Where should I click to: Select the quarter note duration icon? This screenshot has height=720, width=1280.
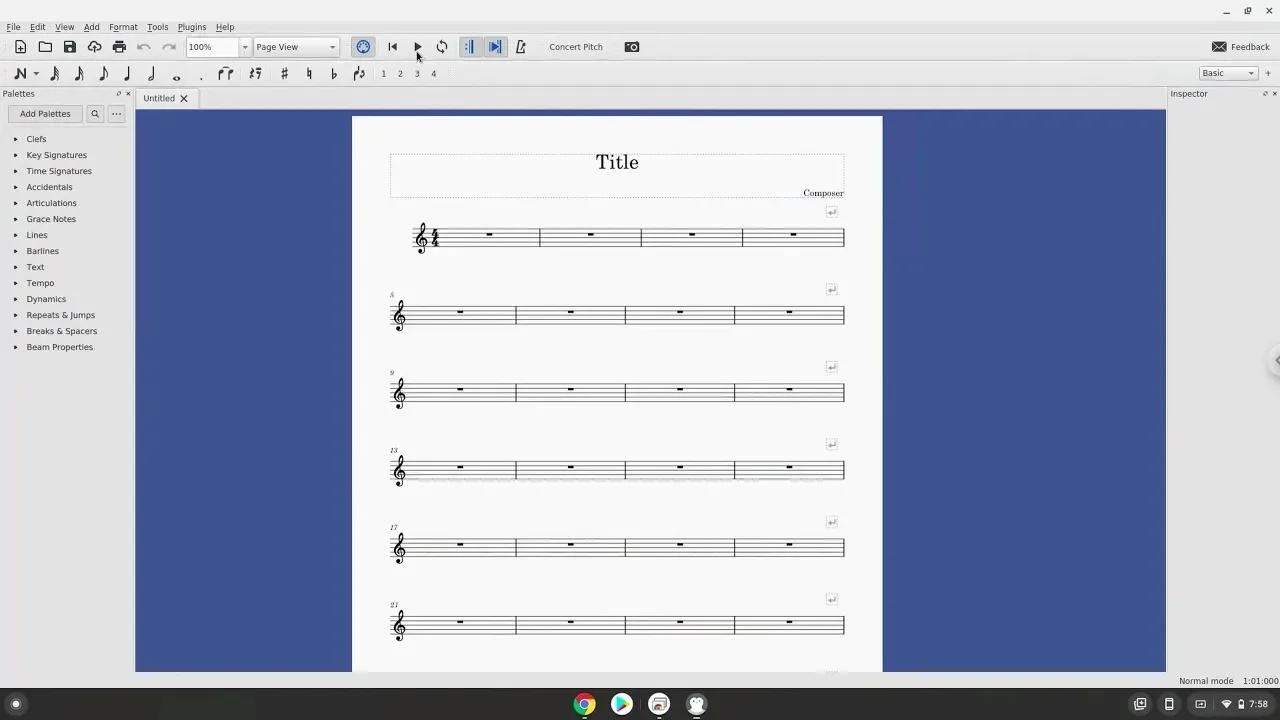(127, 73)
